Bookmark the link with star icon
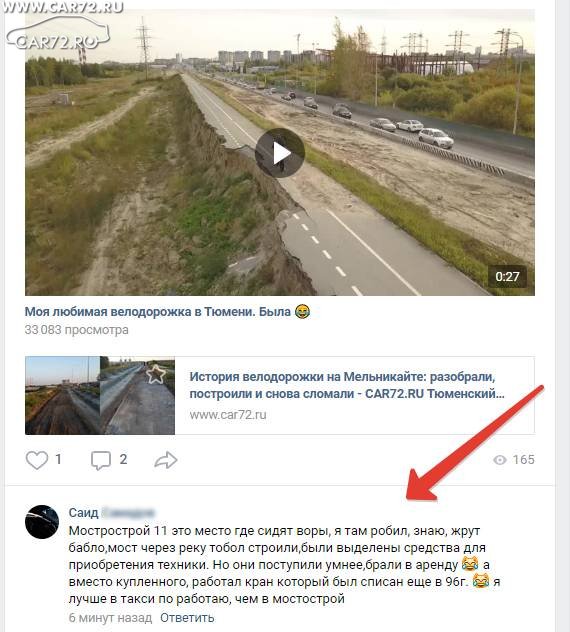The image size is (570, 632). [x=156, y=374]
